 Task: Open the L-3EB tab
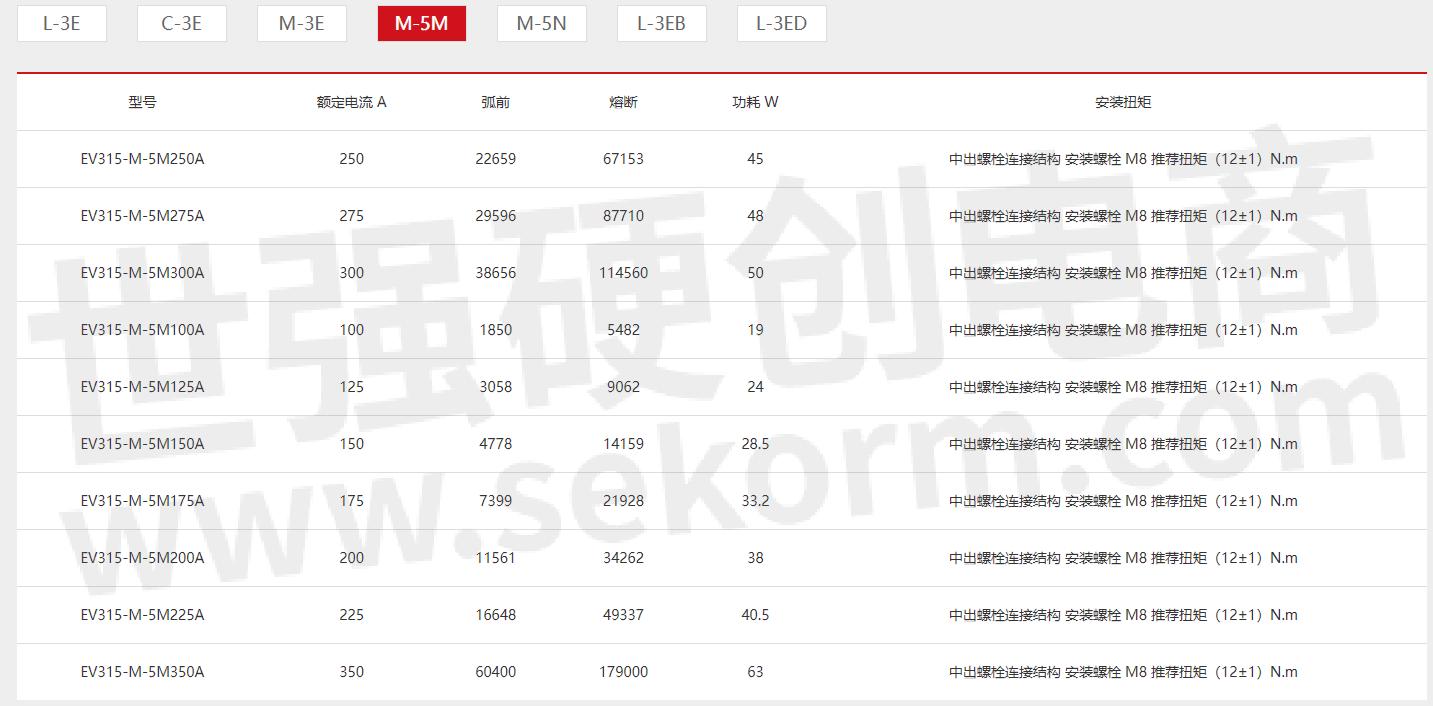661,23
